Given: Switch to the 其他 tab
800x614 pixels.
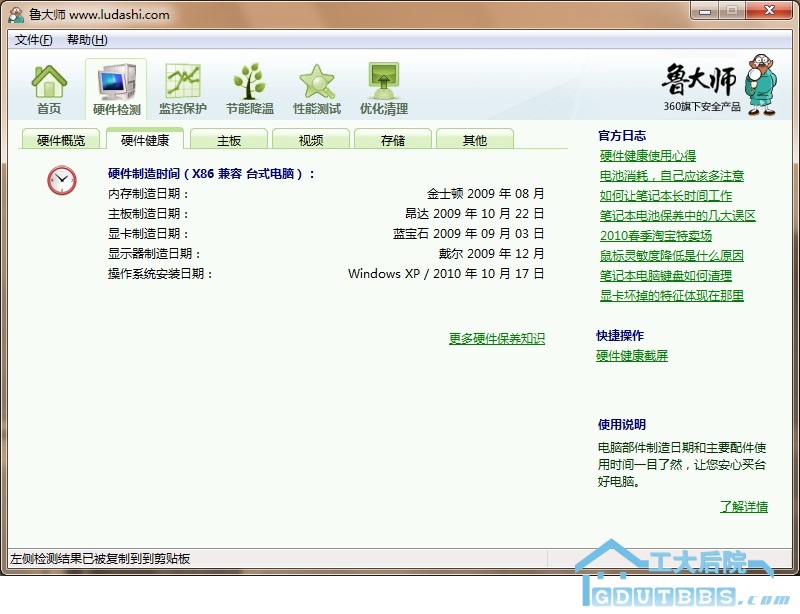Looking at the screenshot, I should [x=475, y=140].
